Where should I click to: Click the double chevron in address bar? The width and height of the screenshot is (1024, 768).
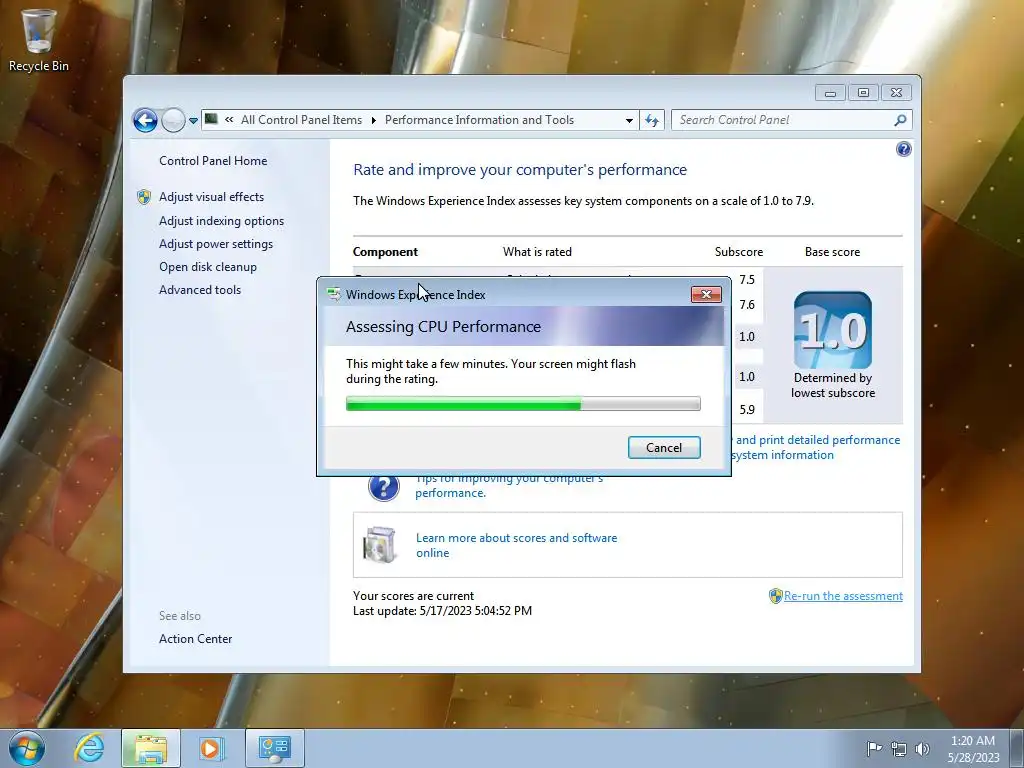pos(229,120)
